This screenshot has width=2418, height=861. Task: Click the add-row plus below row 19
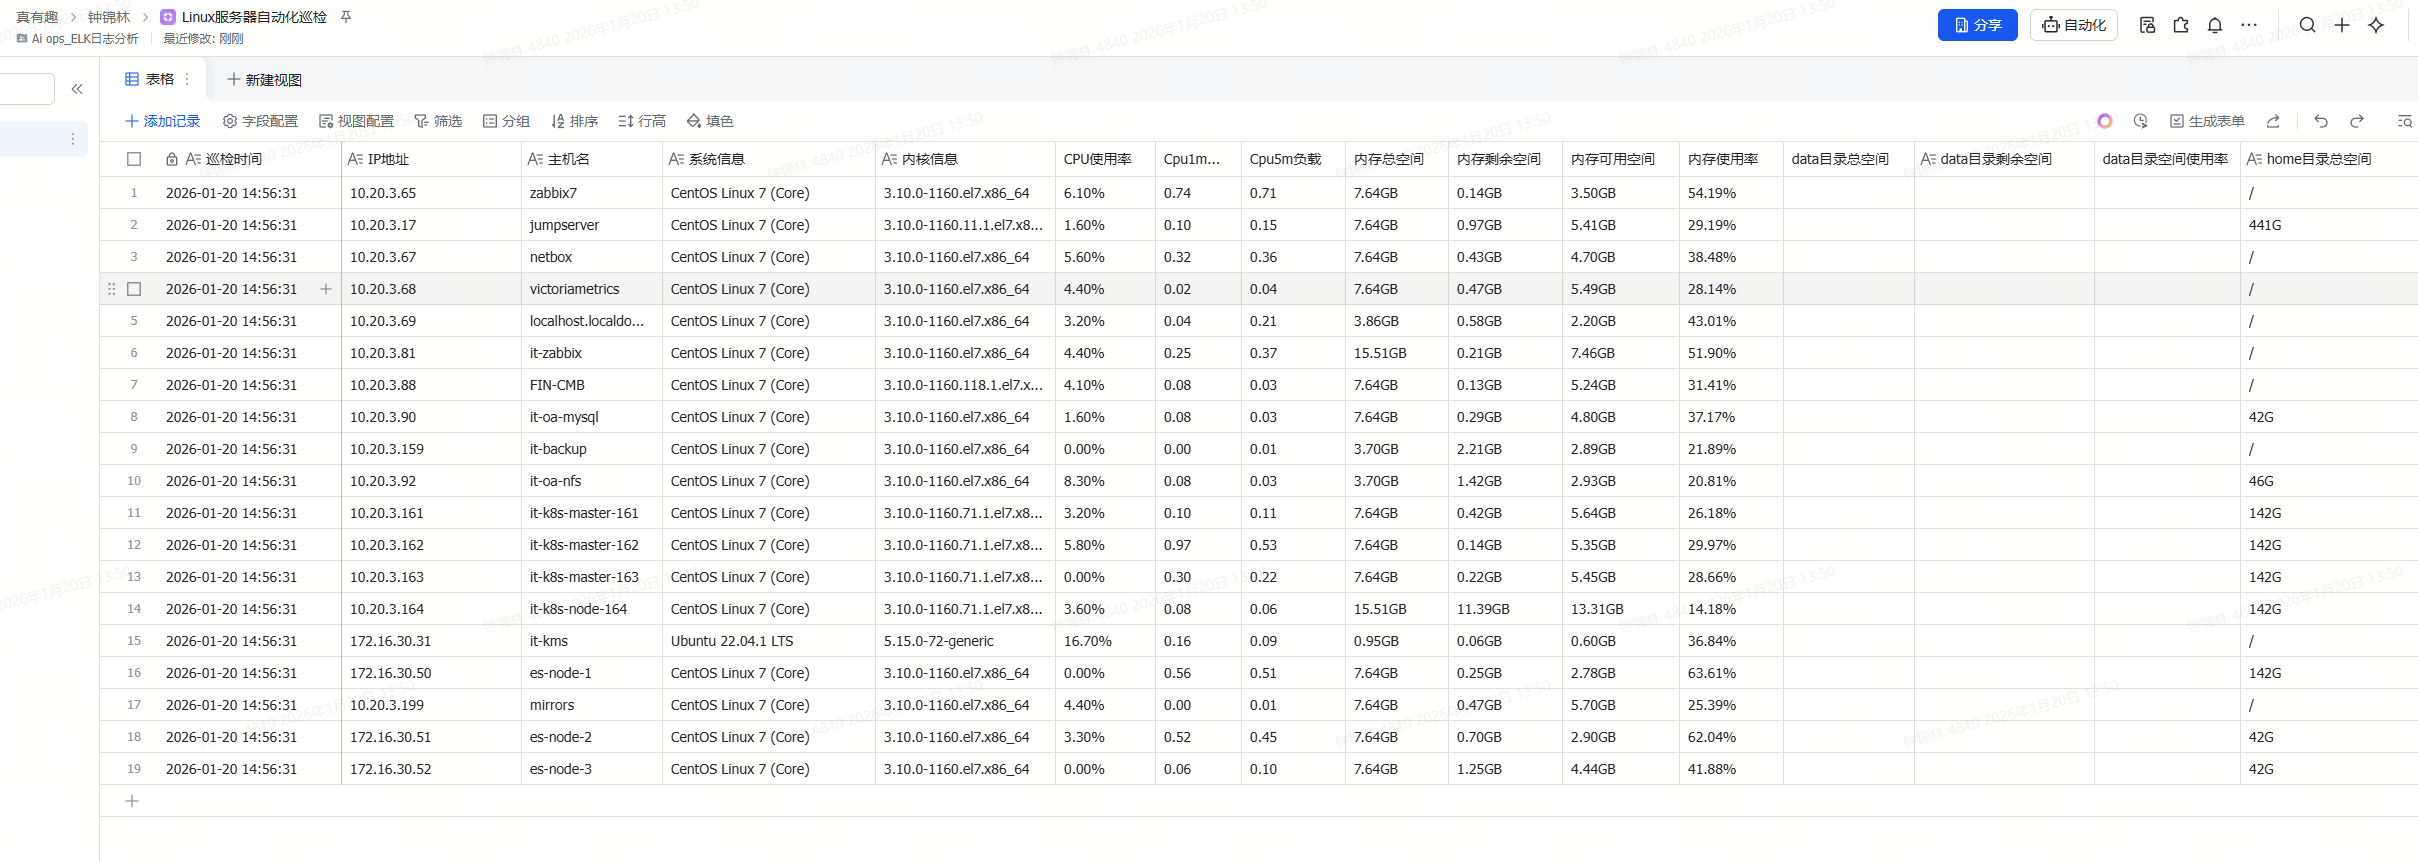pos(132,801)
